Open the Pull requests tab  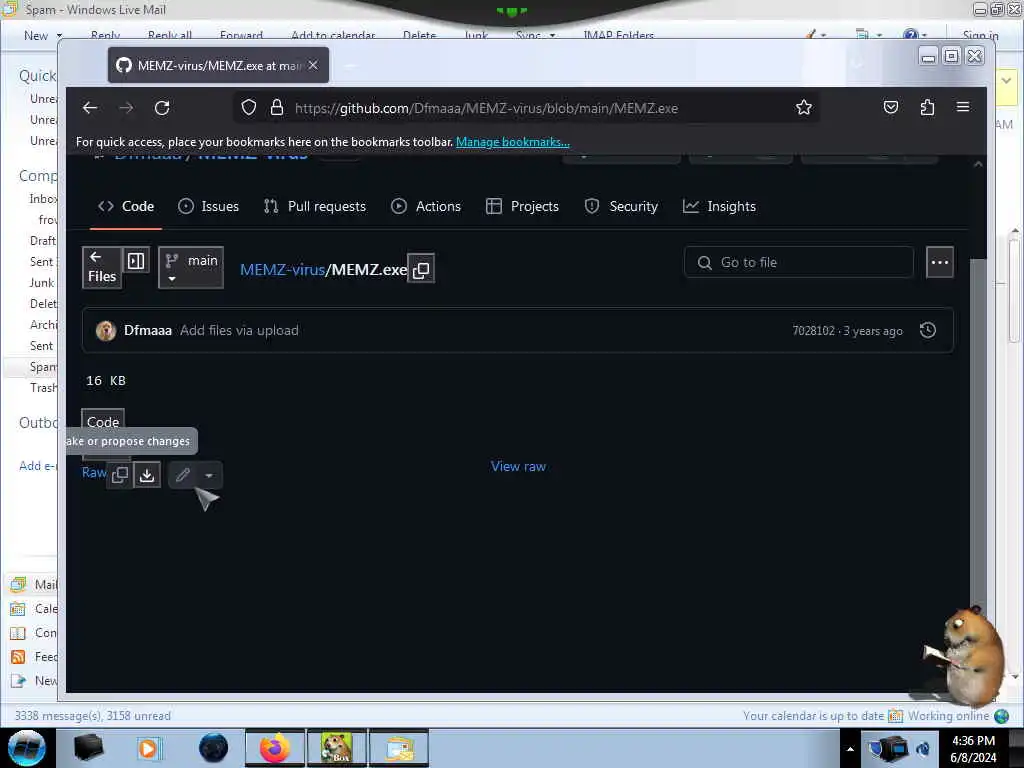click(x=314, y=206)
